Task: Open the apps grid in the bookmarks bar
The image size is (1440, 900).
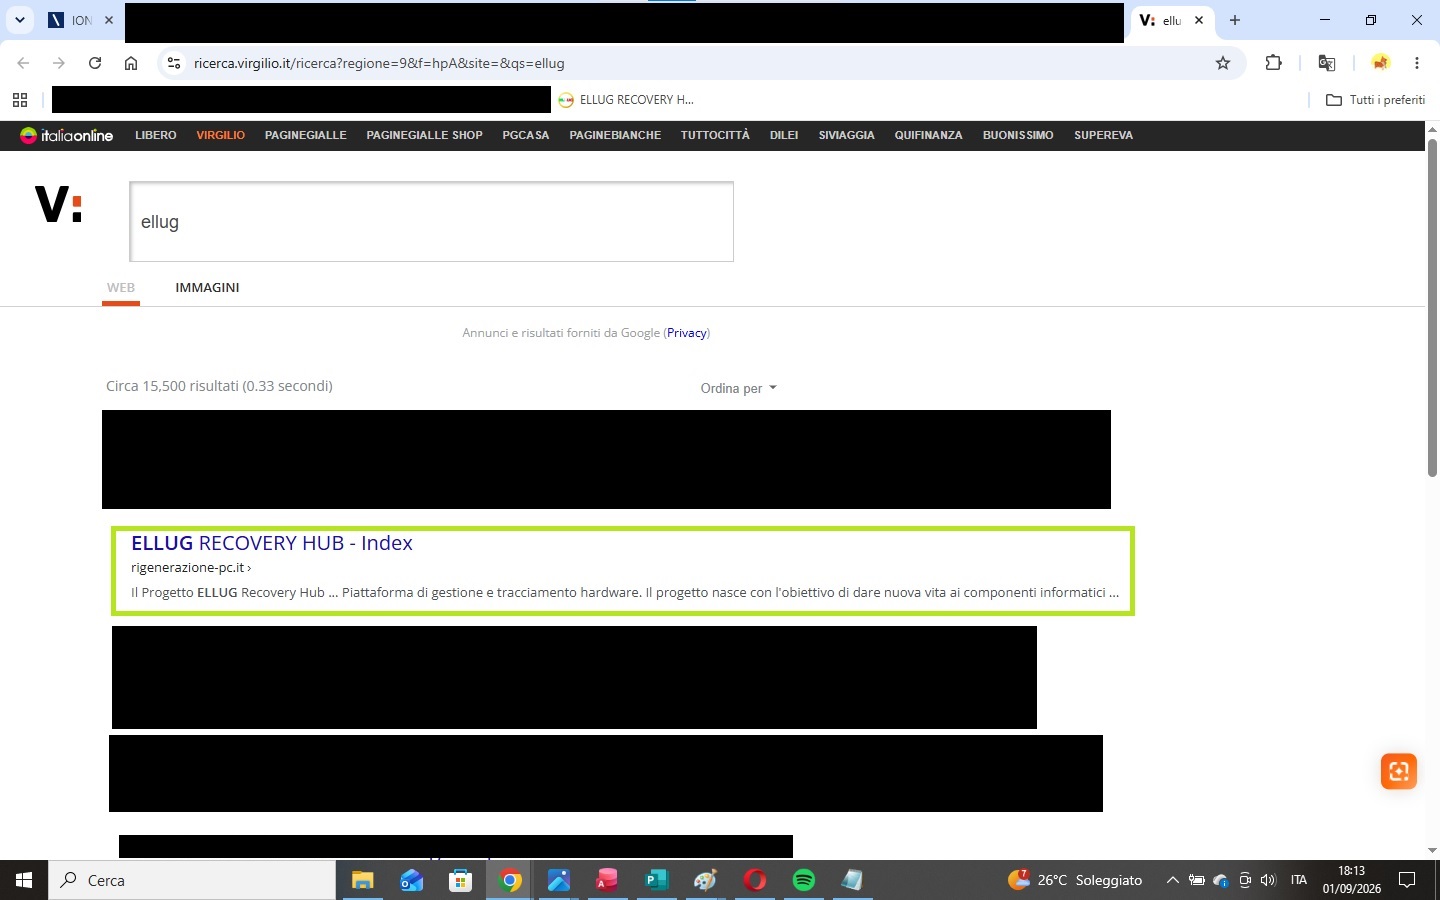Action: (20, 100)
